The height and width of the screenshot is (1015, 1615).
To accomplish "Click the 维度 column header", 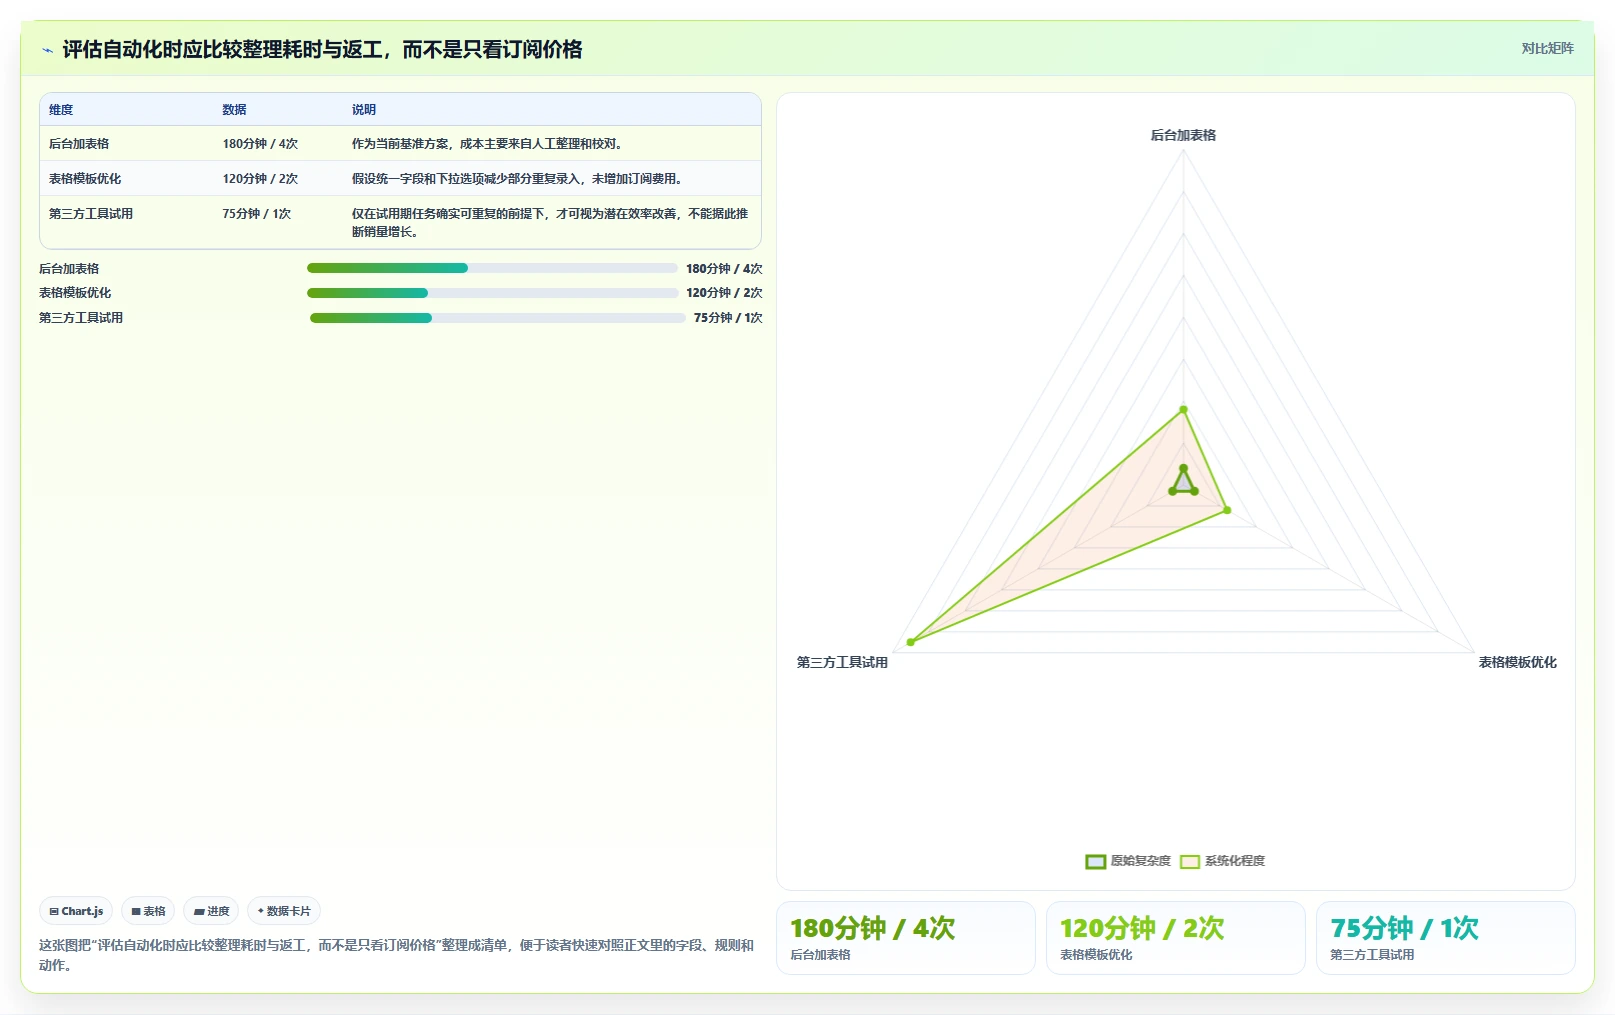I will (61, 110).
